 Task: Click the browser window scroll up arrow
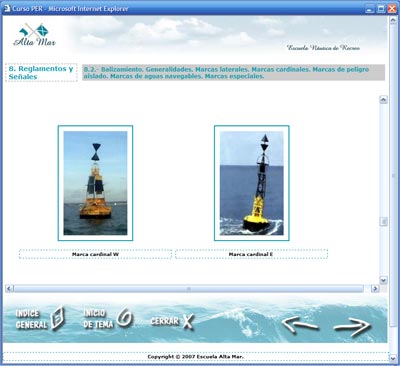click(x=393, y=20)
